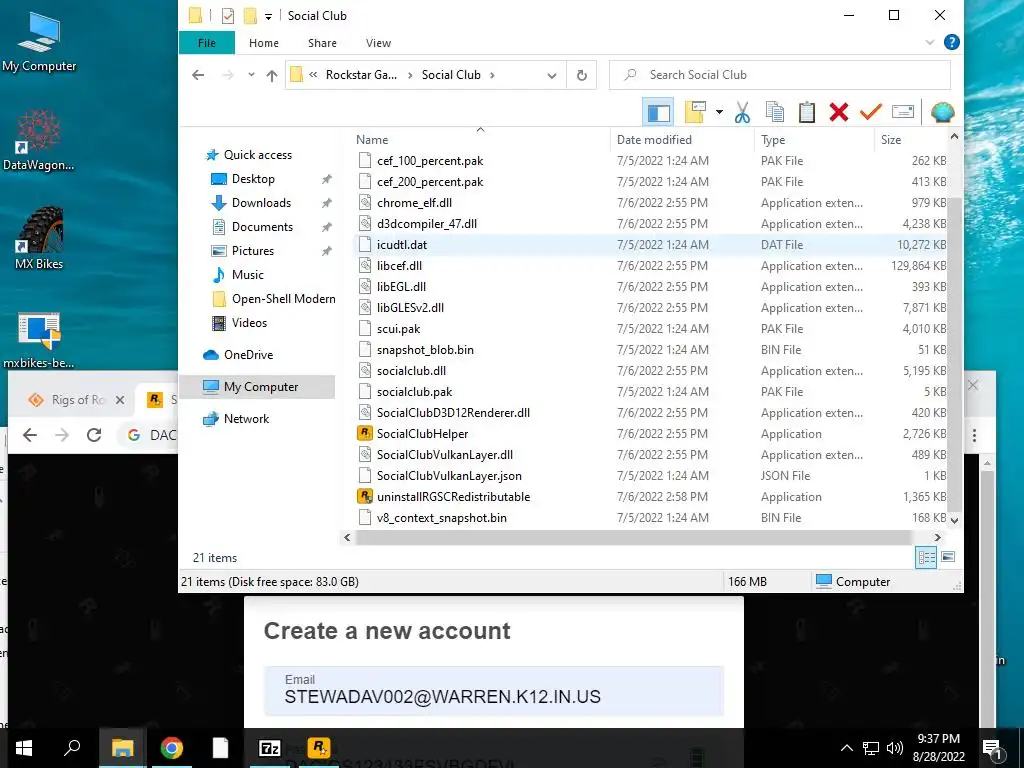Select Quick access in navigation pane
This screenshot has width=1024, height=768.
[257, 155]
